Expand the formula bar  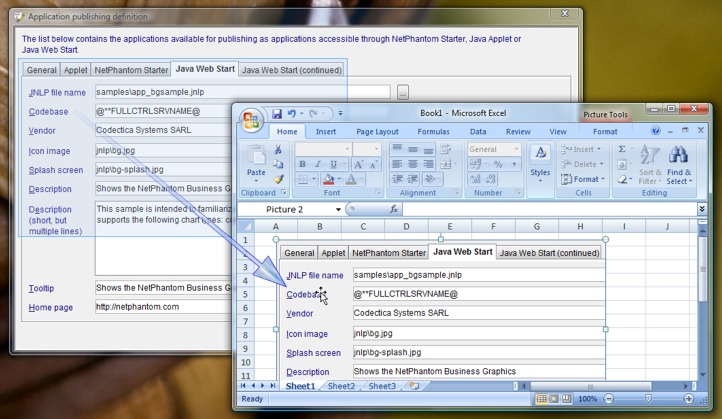point(702,210)
